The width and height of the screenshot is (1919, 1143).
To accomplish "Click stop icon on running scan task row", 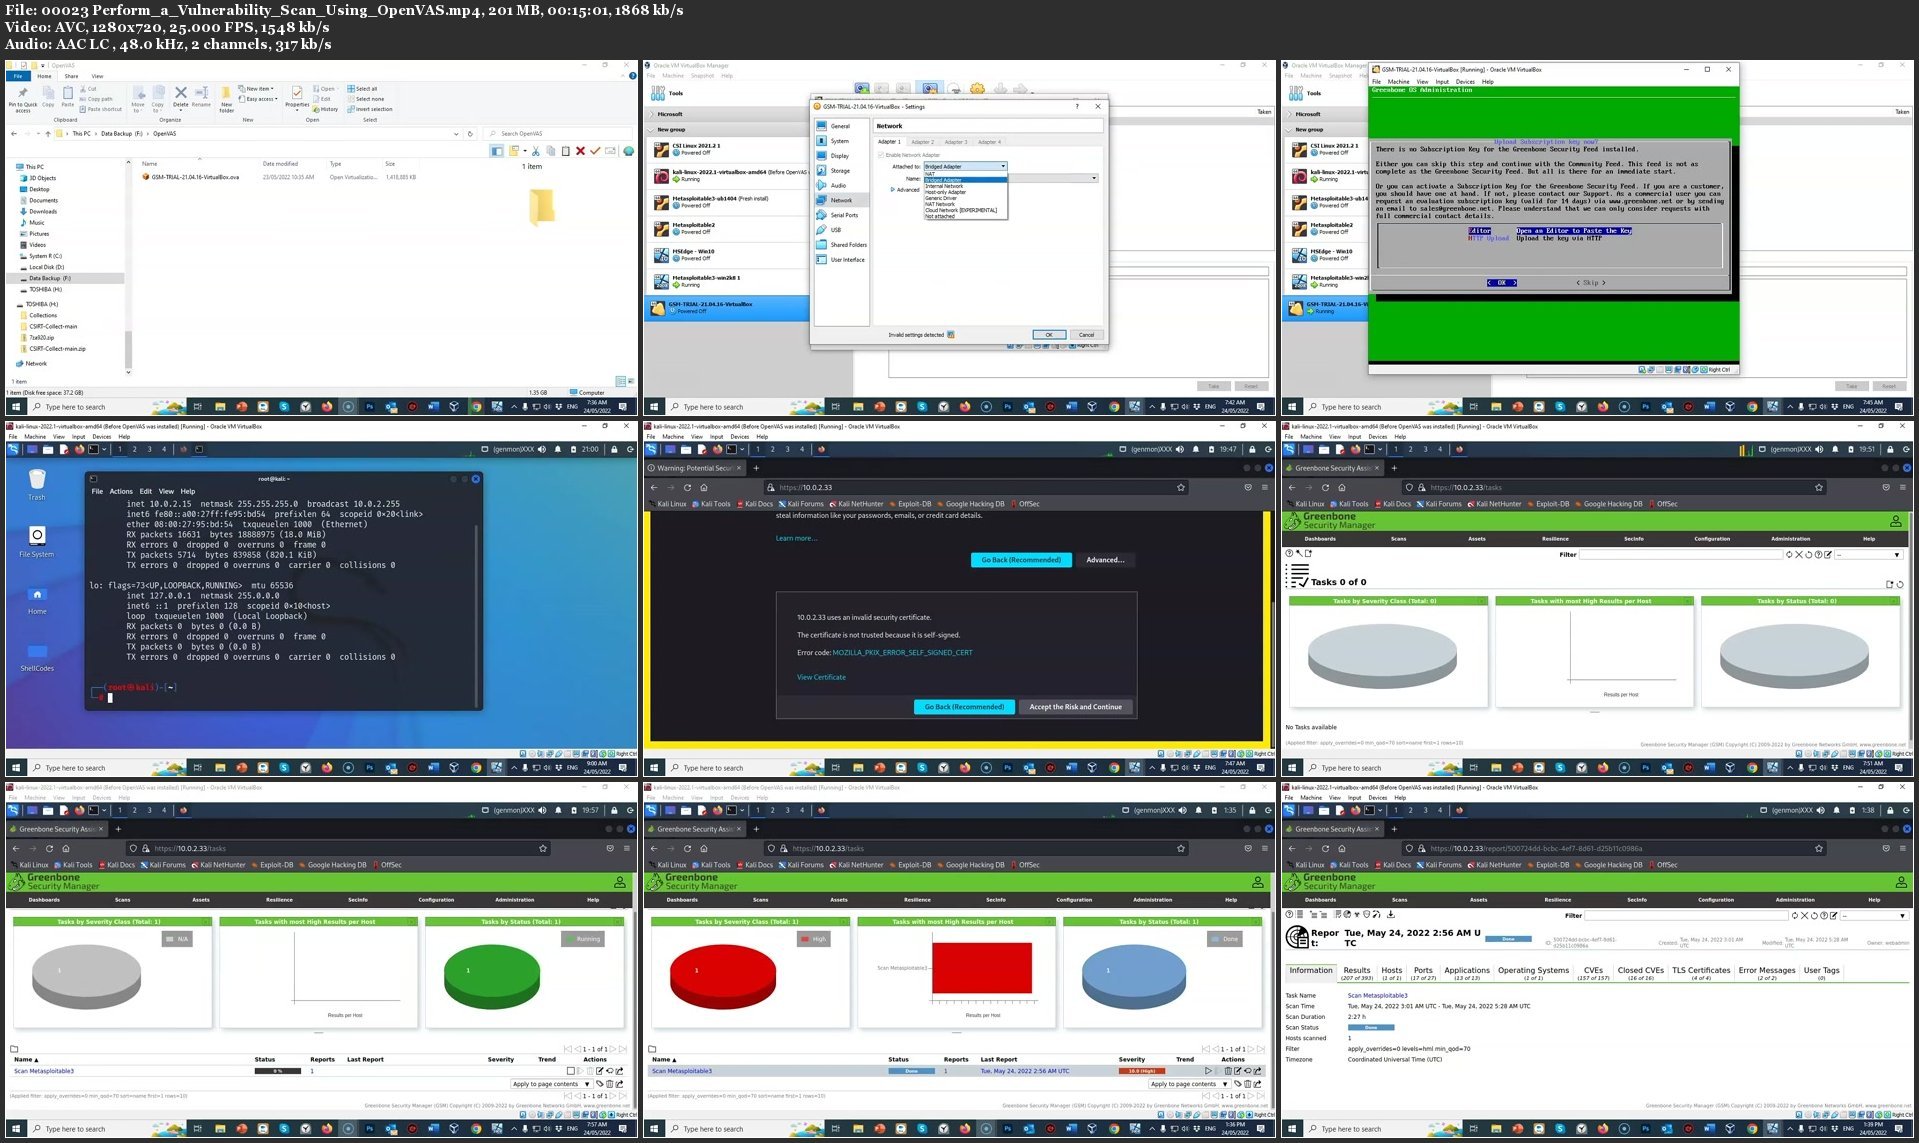I will [x=571, y=1071].
